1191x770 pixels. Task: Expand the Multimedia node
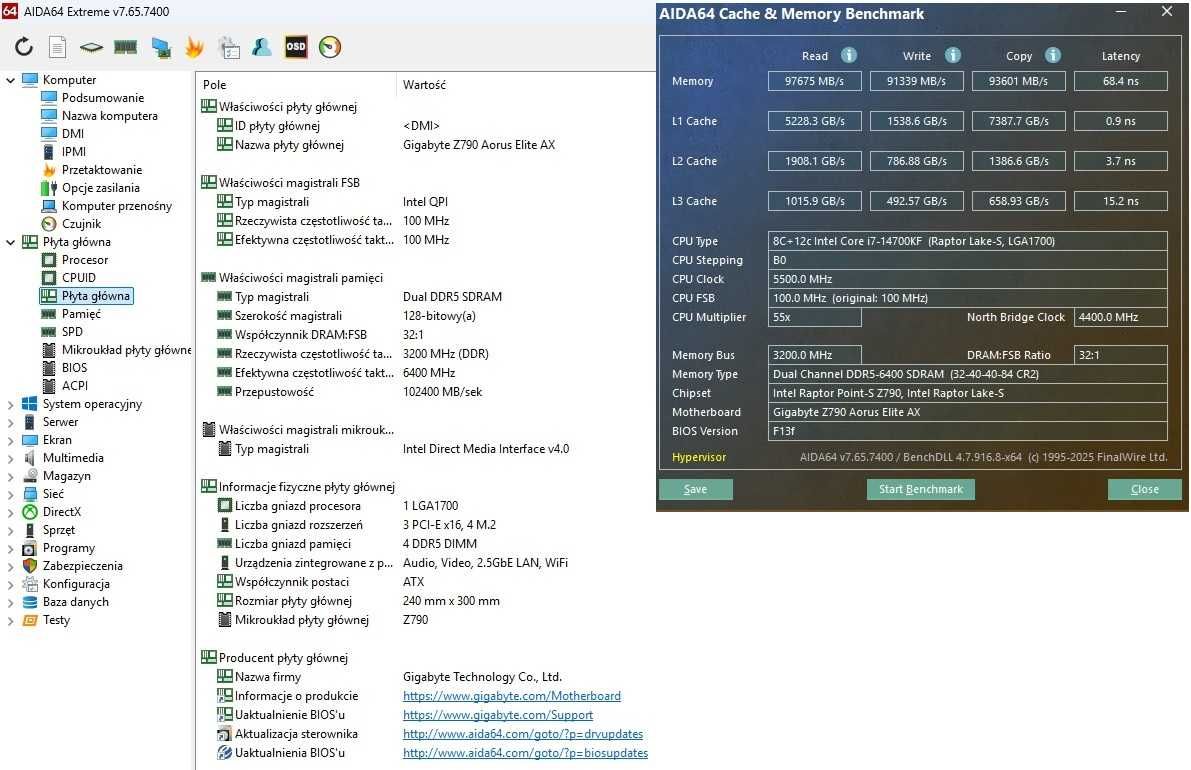click(x=11, y=458)
